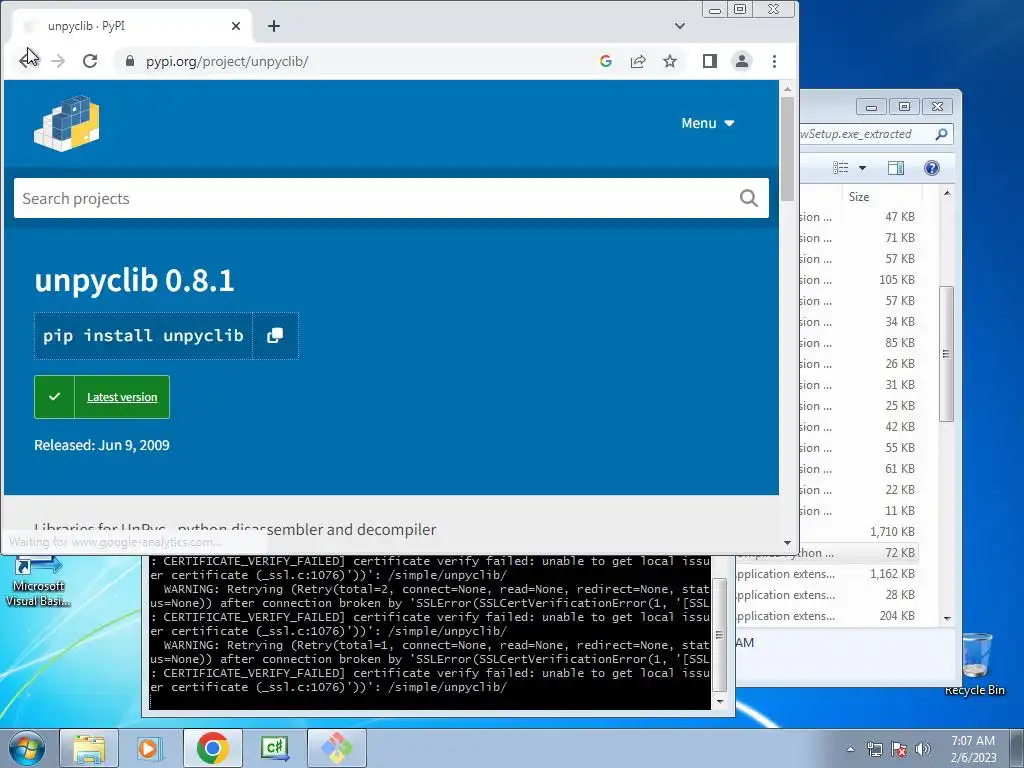1024x768 pixels.
Task: Change view icon in Explorer window
Action: point(841,168)
